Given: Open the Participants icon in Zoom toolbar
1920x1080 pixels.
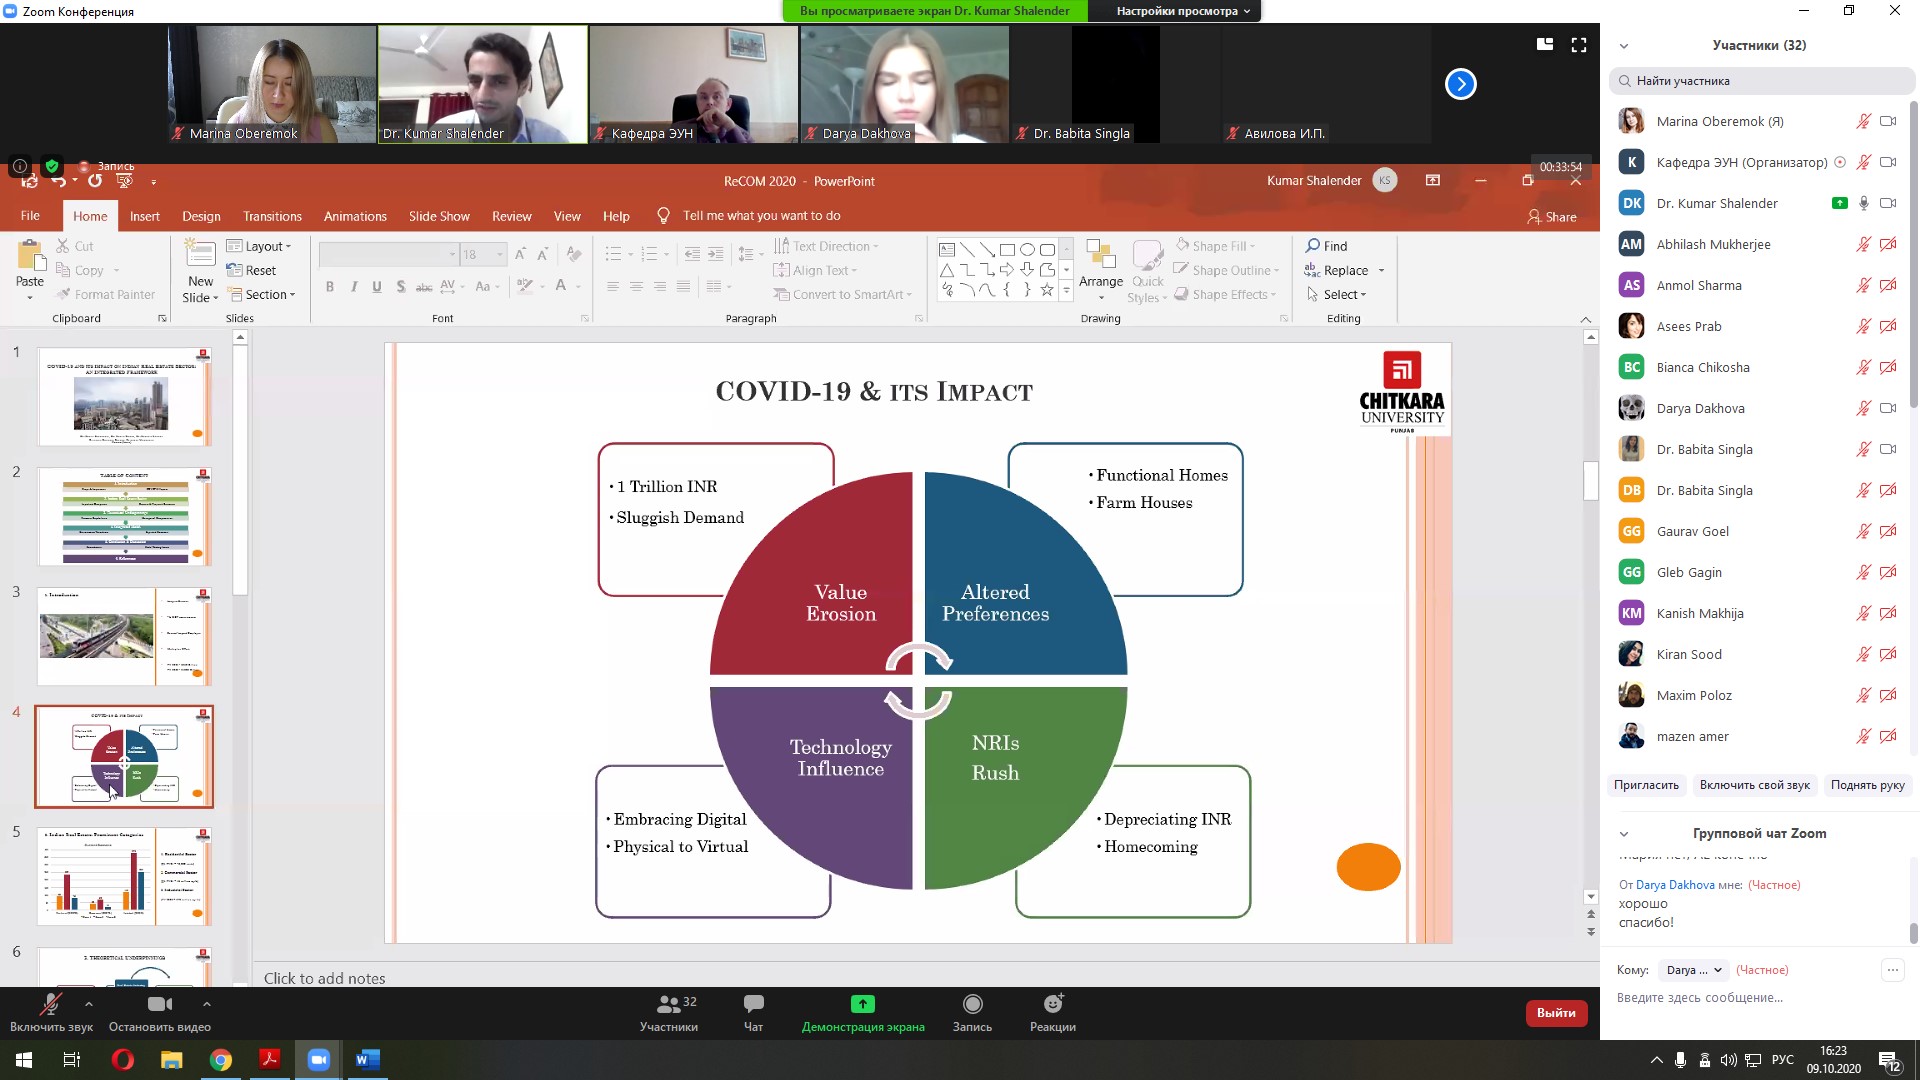Looking at the screenshot, I should click(669, 1004).
